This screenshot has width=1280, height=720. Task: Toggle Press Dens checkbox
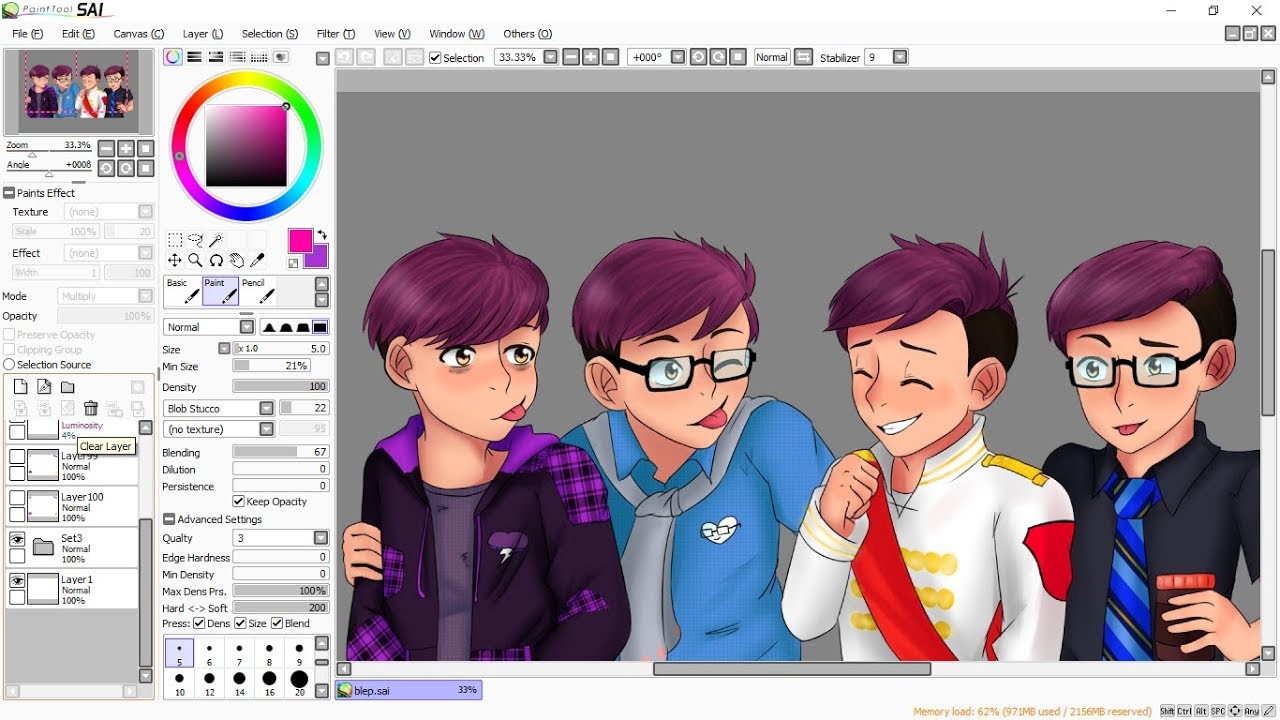[x=199, y=623]
